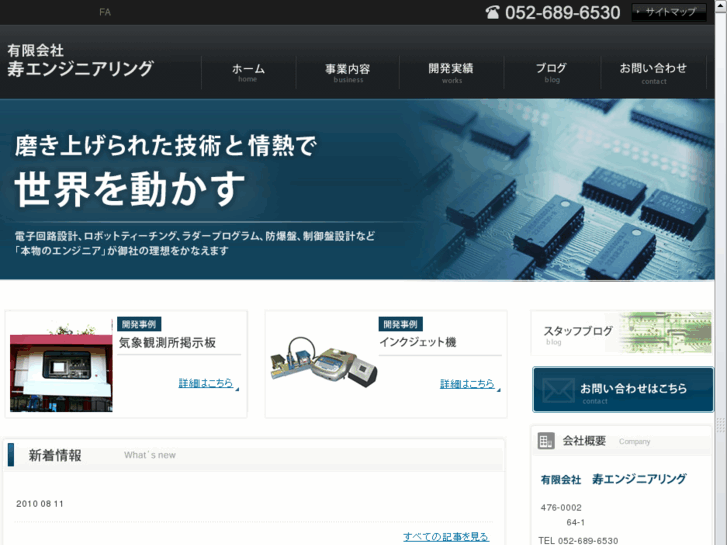This screenshot has height=545, width=727.
Task: Click the postal code 476-0002
Action: [561, 507]
